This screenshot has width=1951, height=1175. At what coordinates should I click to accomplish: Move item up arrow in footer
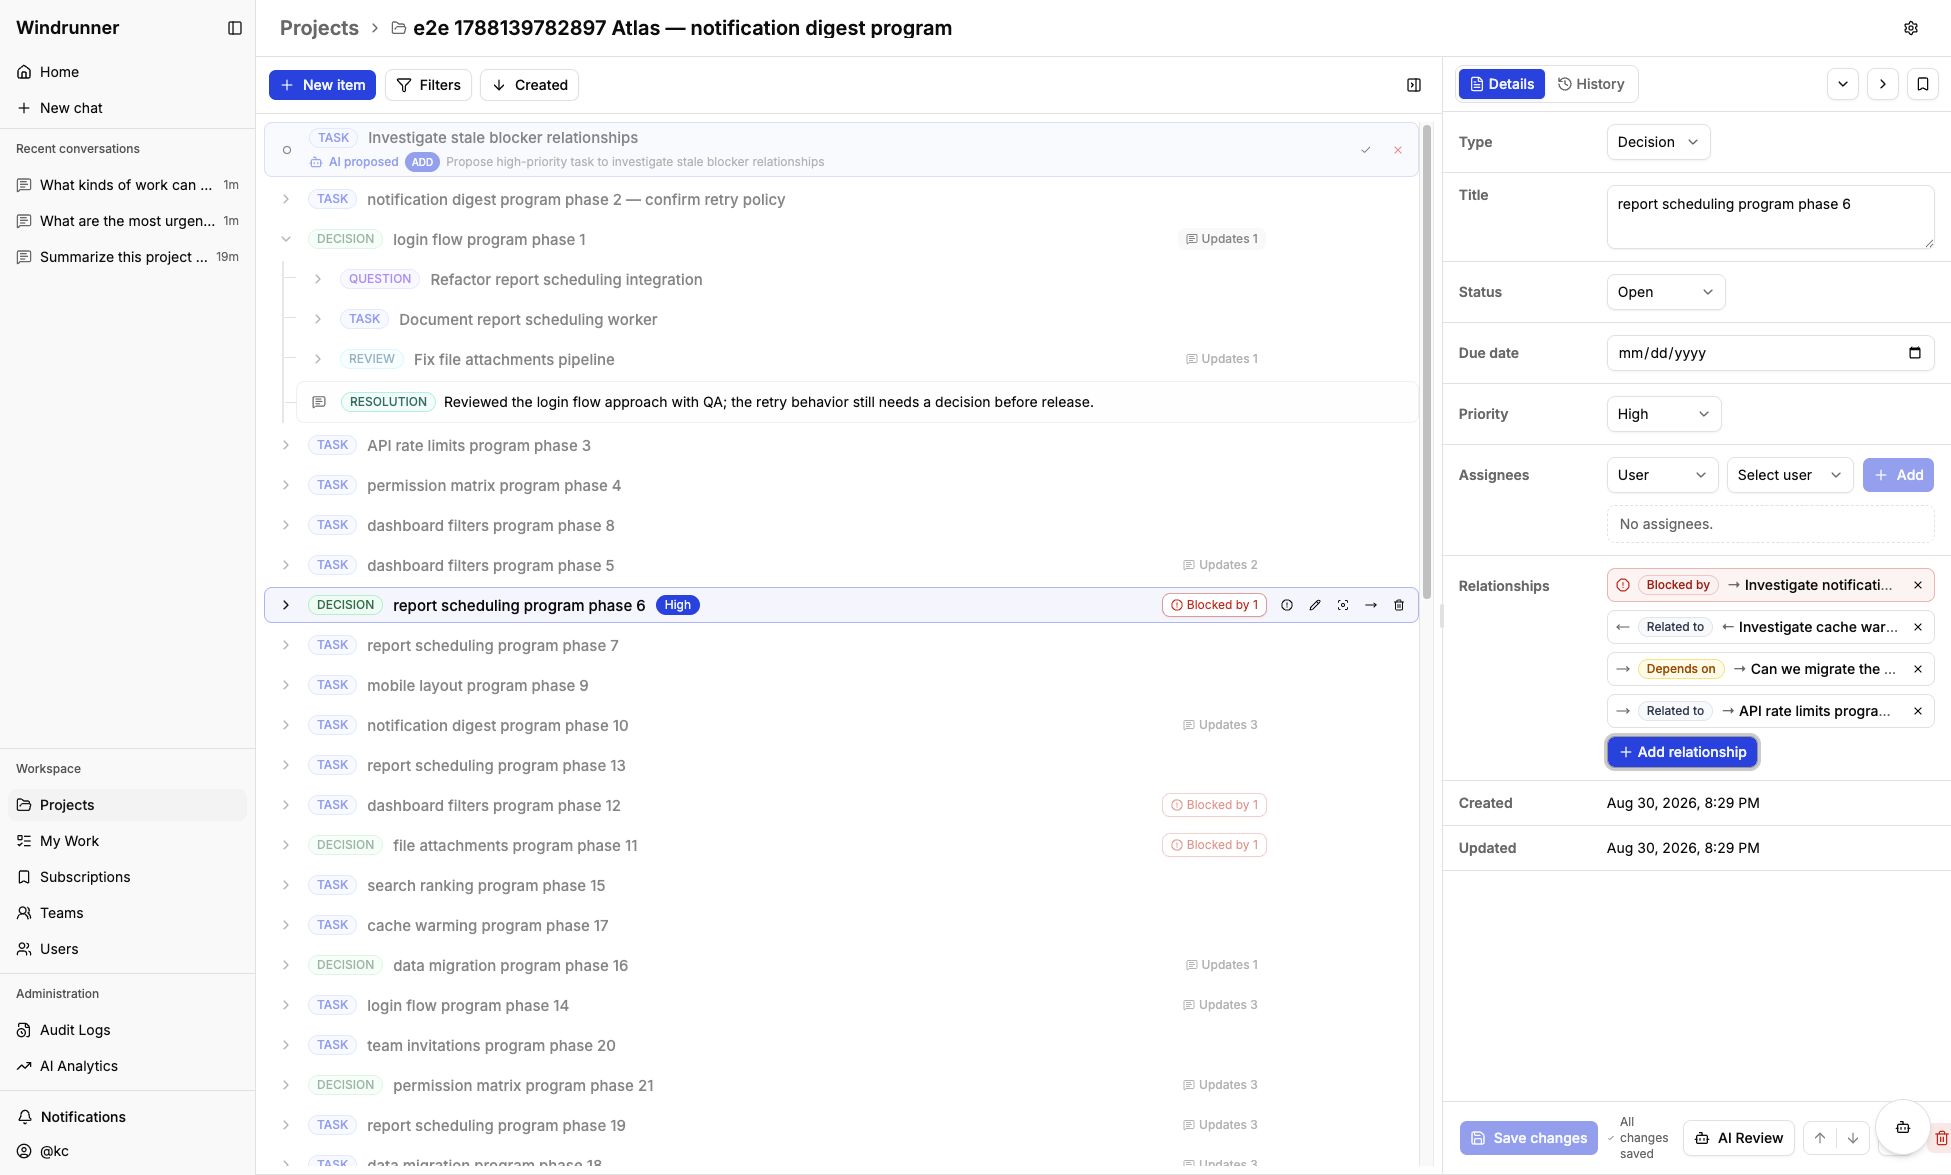pyautogui.click(x=1820, y=1138)
